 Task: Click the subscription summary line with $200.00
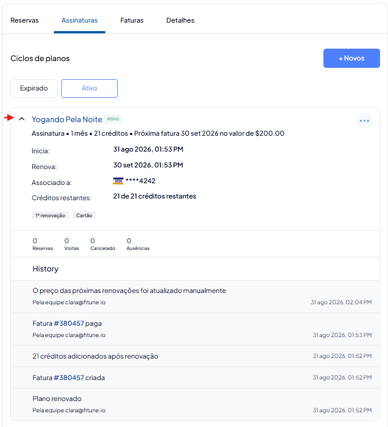(158, 134)
